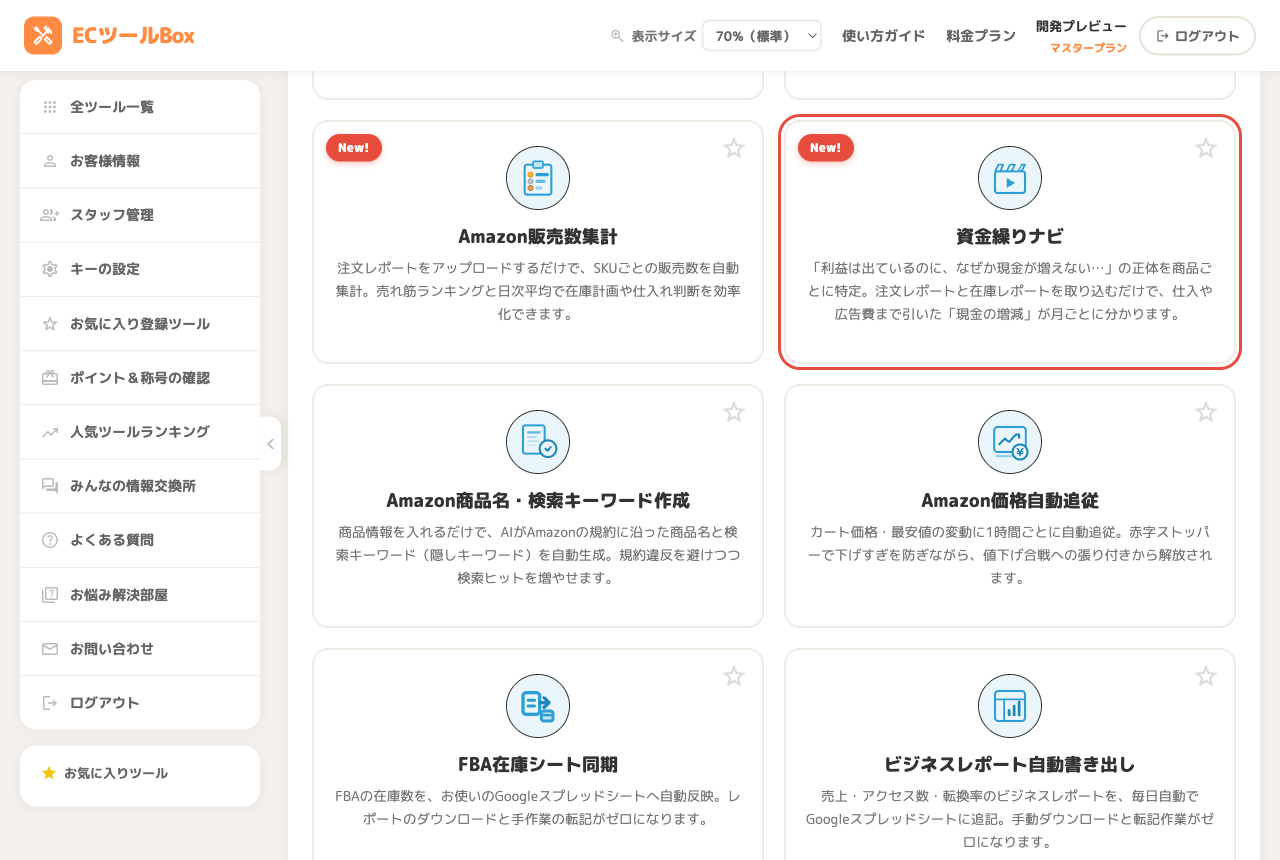
Task: Click the マスタープラン label
Action: click(x=1088, y=48)
